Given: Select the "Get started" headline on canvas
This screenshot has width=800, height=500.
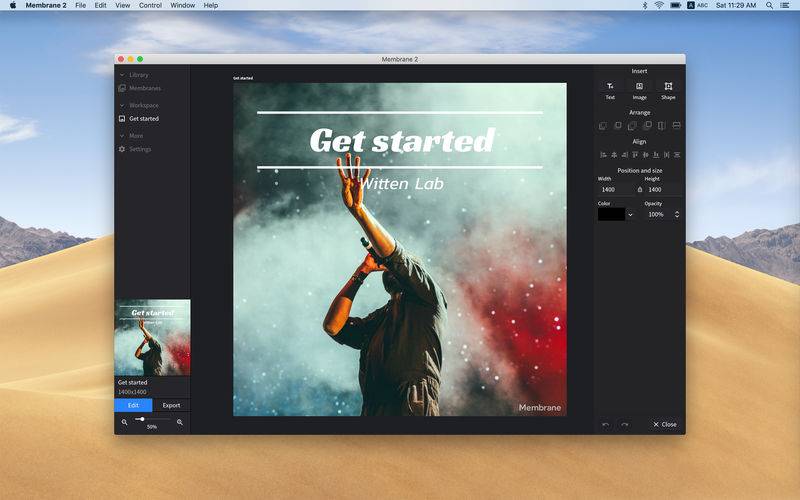Looking at the screenshot, I should (402, 140).
